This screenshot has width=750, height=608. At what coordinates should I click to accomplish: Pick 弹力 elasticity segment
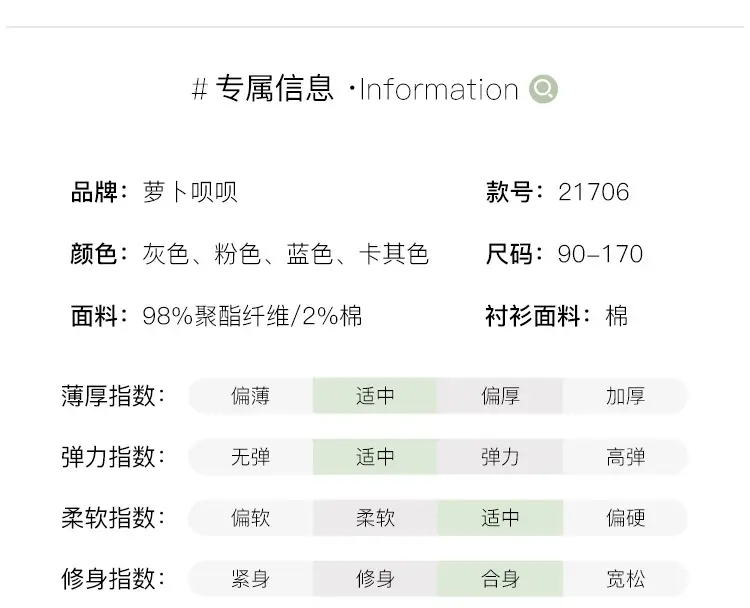click(500, 456)
